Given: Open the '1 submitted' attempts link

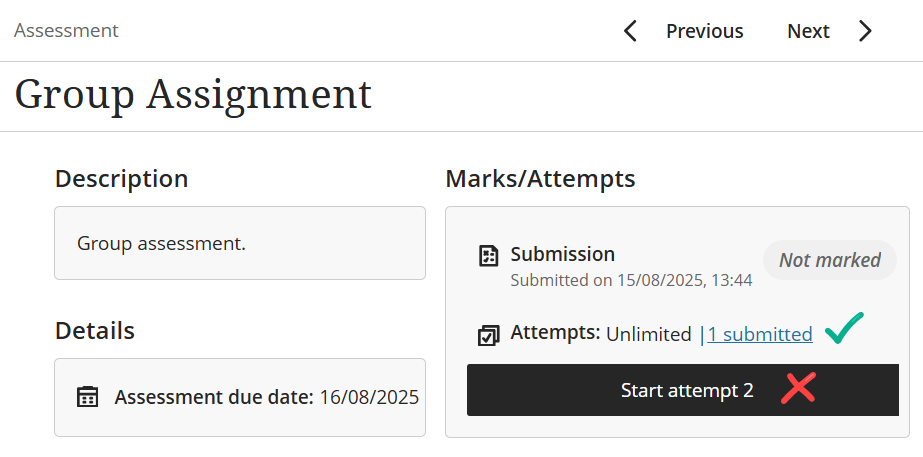Looking at the screenshot, I should click(759, 334).
